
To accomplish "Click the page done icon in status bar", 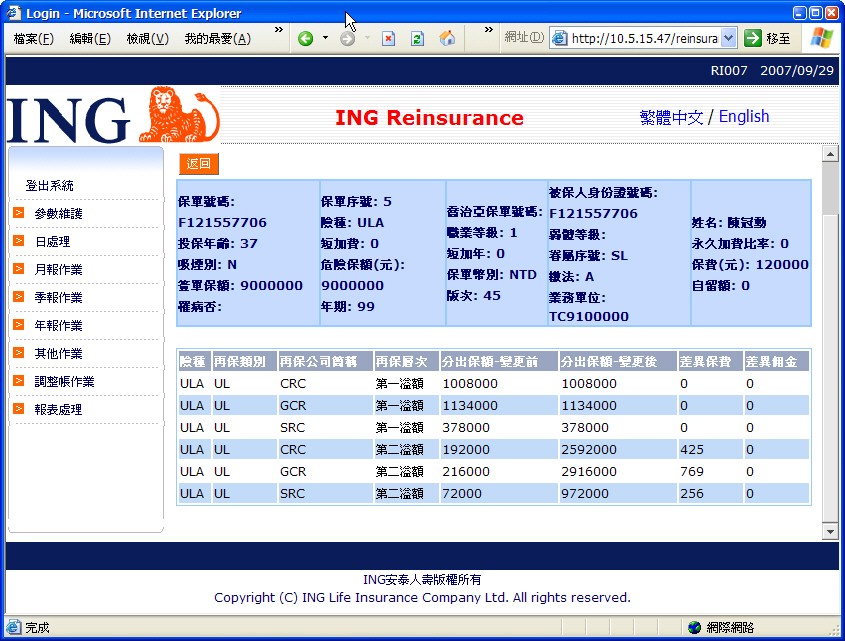I will 13,627.
